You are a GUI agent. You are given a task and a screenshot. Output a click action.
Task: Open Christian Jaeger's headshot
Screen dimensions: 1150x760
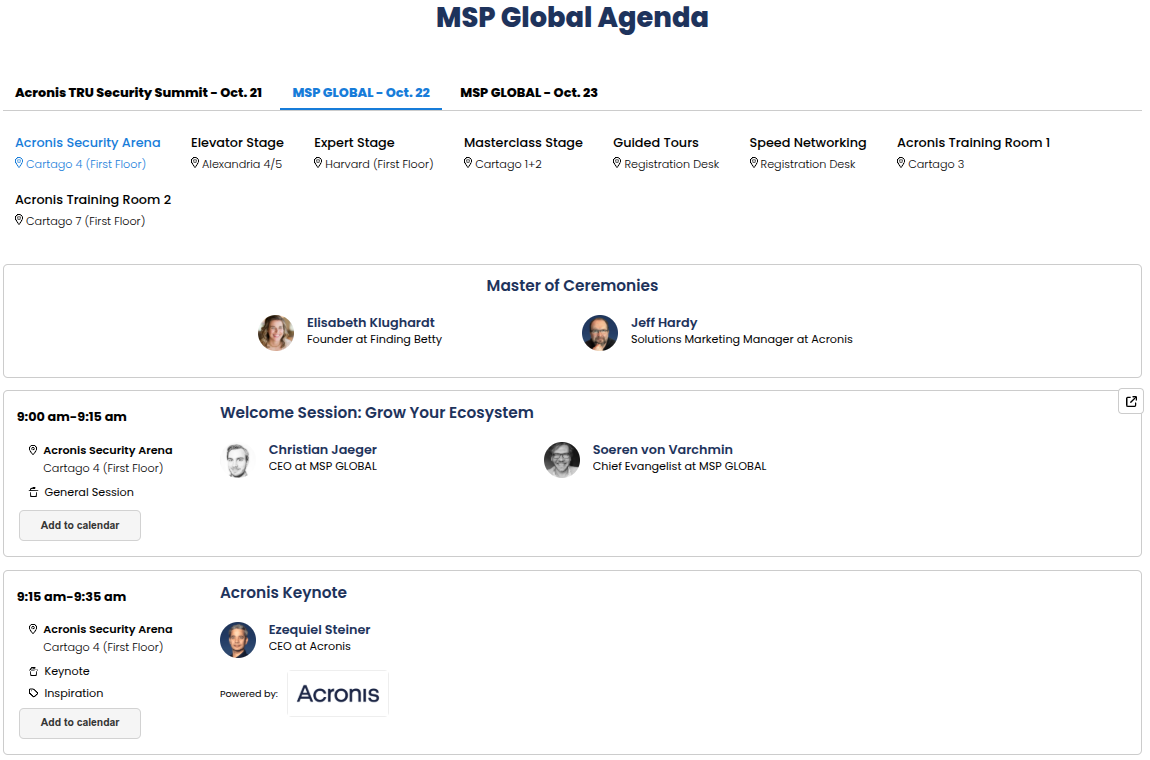238,459
